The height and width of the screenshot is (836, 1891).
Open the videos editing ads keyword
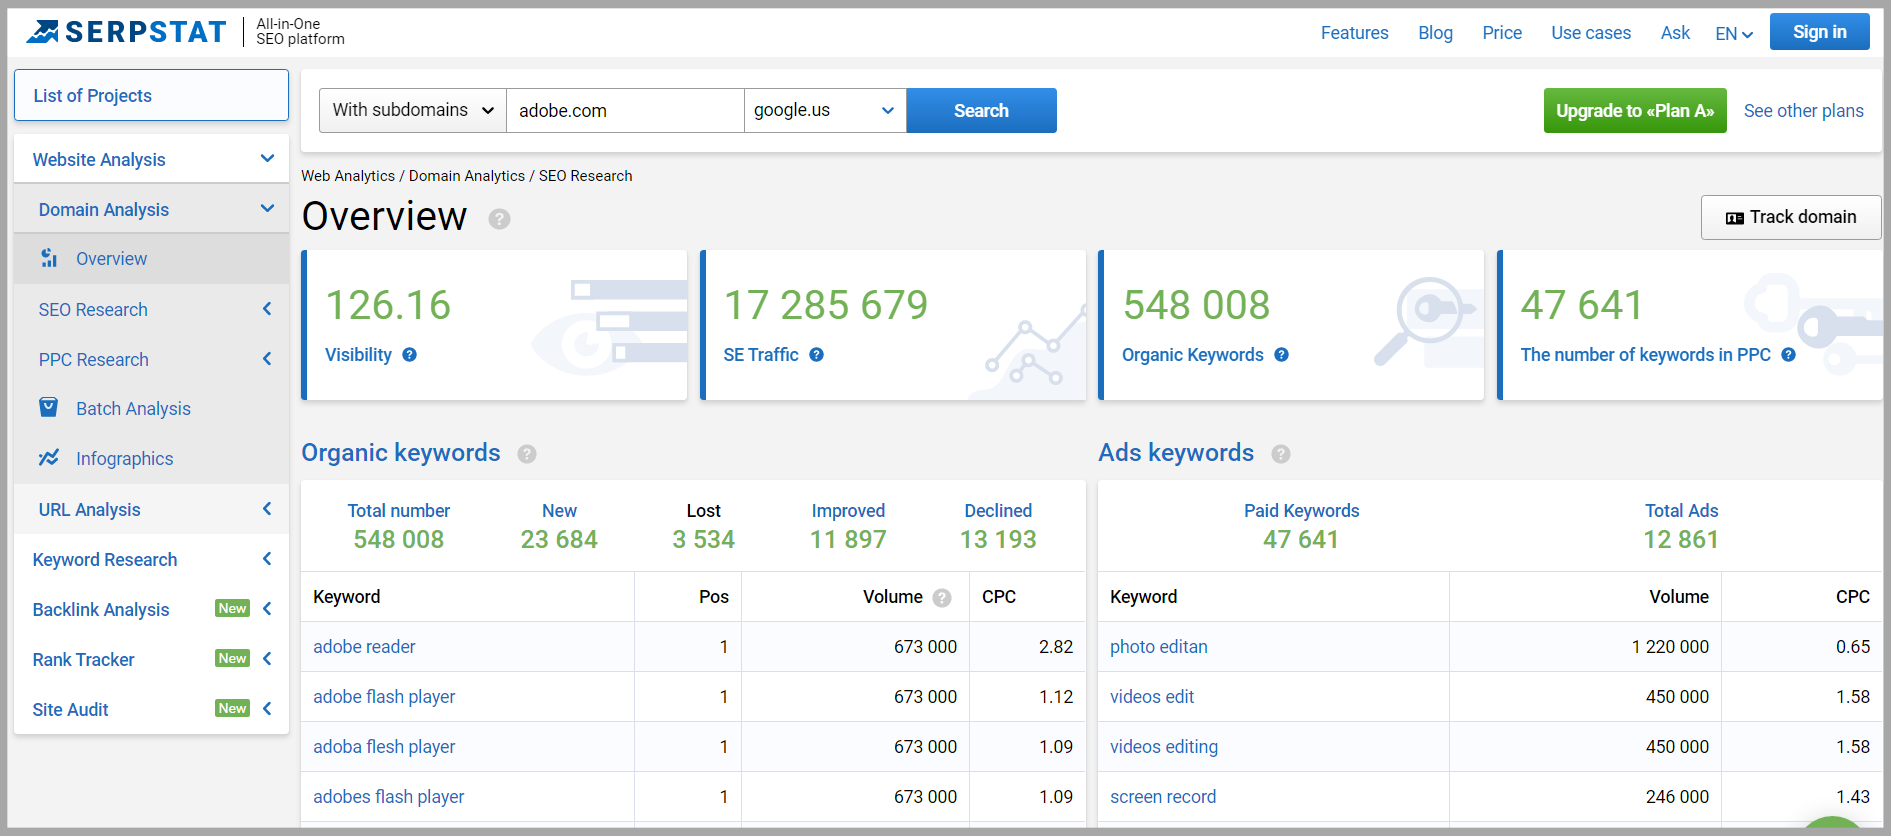tap(1164, 747)
